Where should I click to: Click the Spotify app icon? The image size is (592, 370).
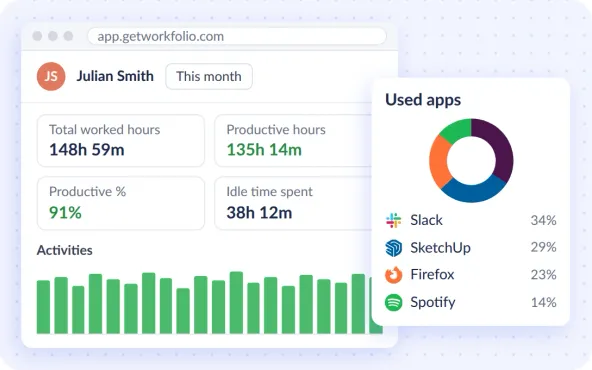coord(393,302)
